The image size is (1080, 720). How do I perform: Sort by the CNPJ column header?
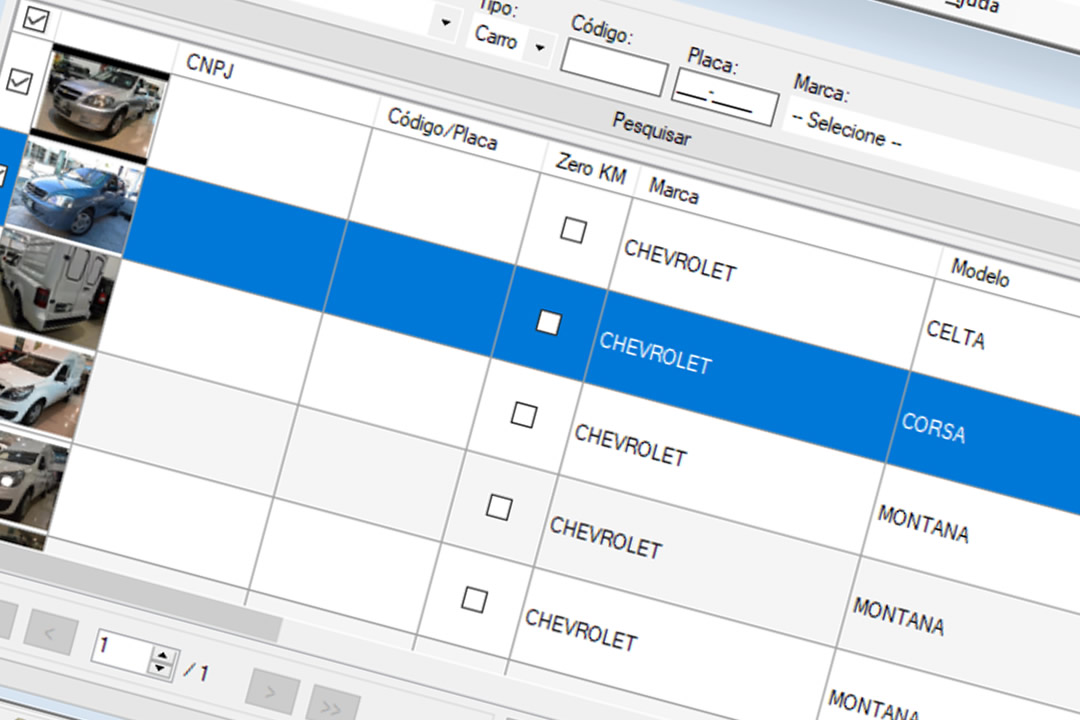click(210, 67)
